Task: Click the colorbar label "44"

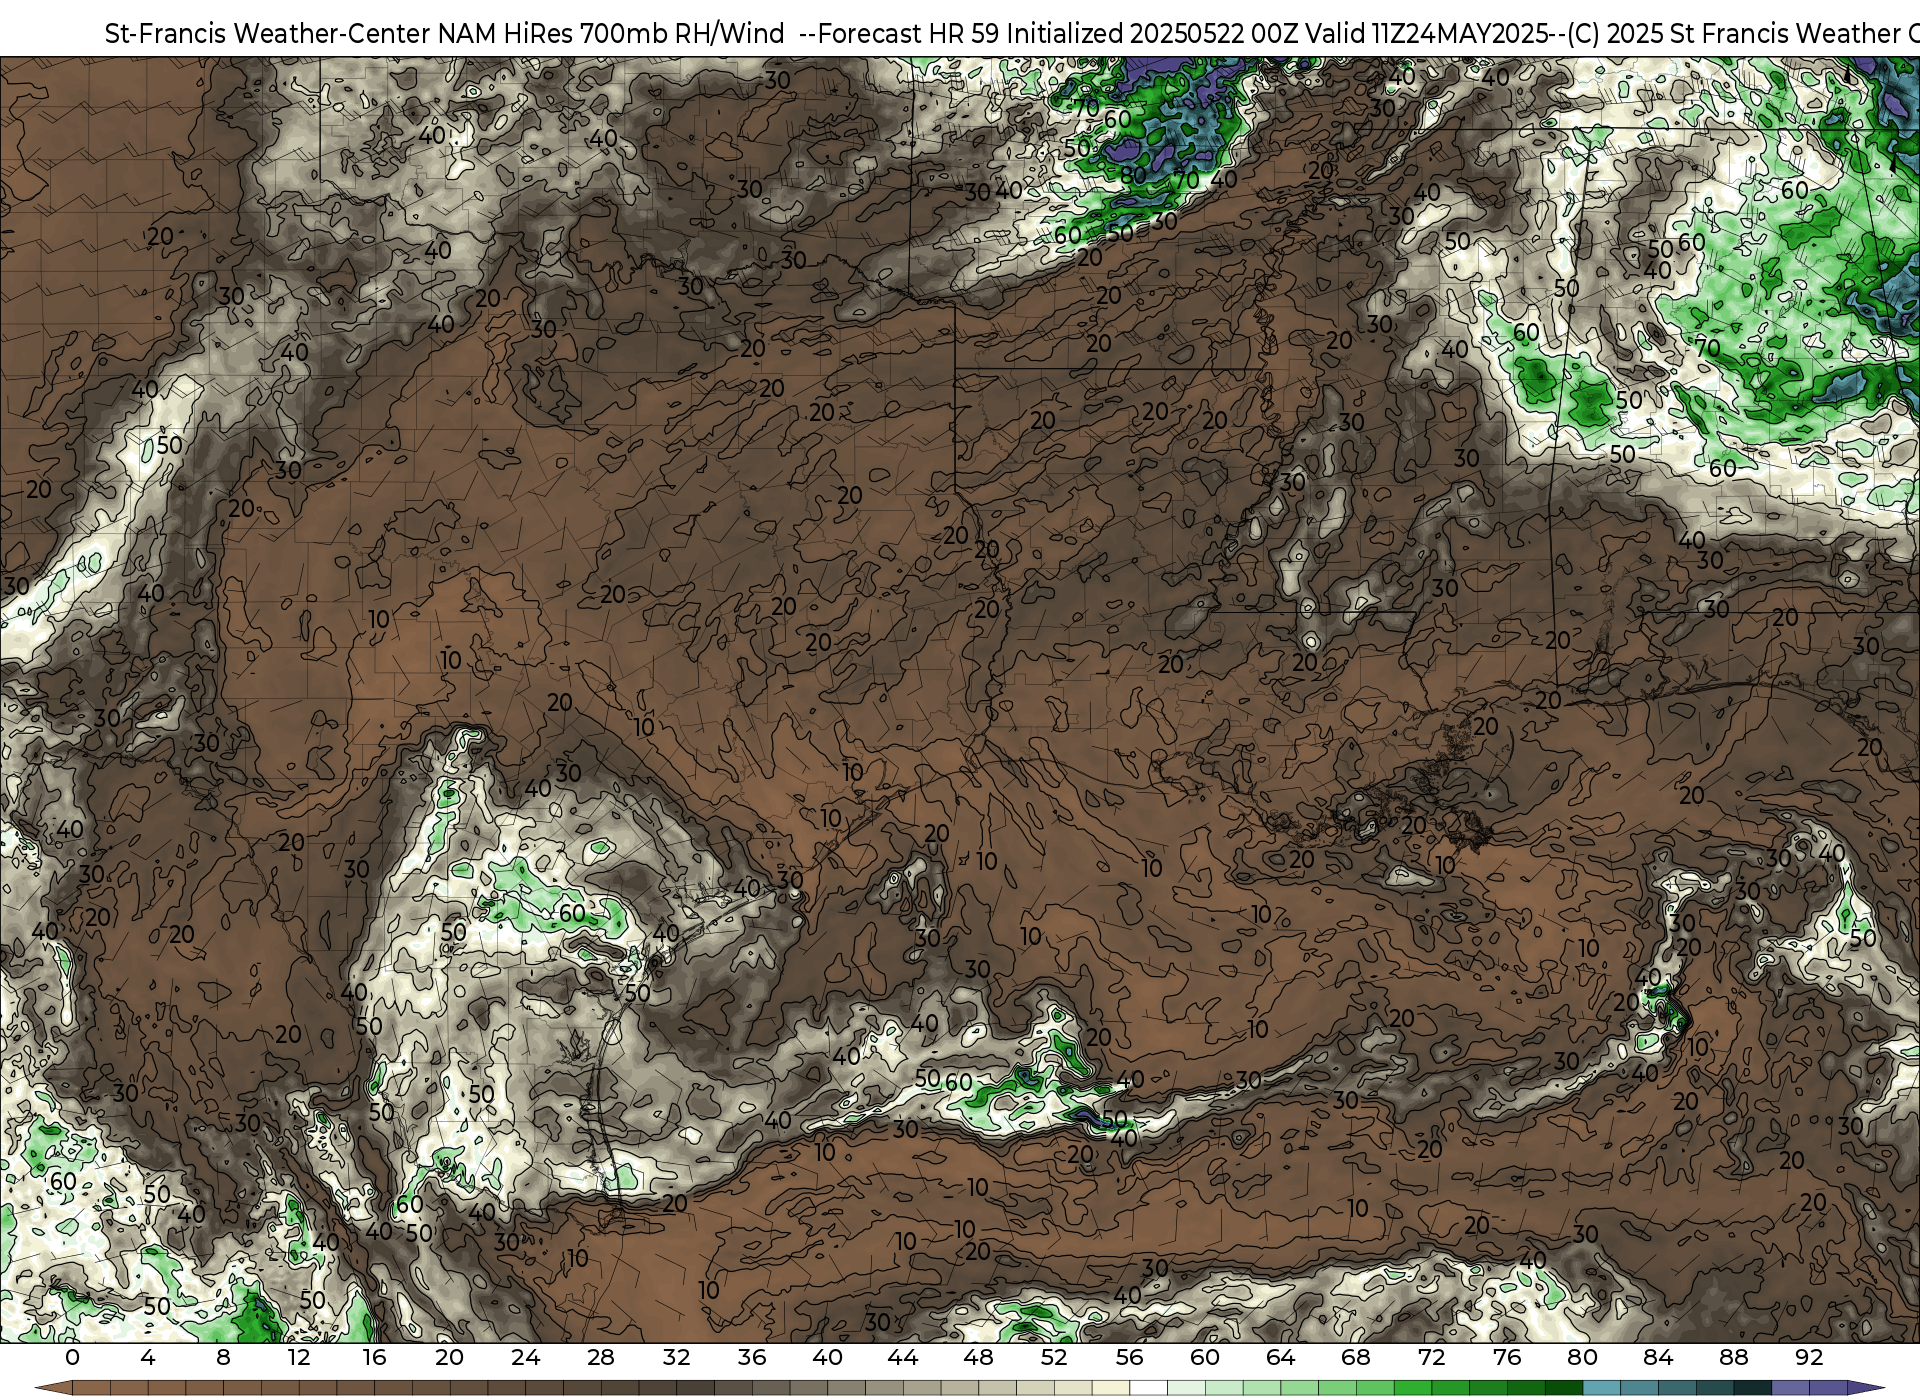Action: coord(903,1358)
